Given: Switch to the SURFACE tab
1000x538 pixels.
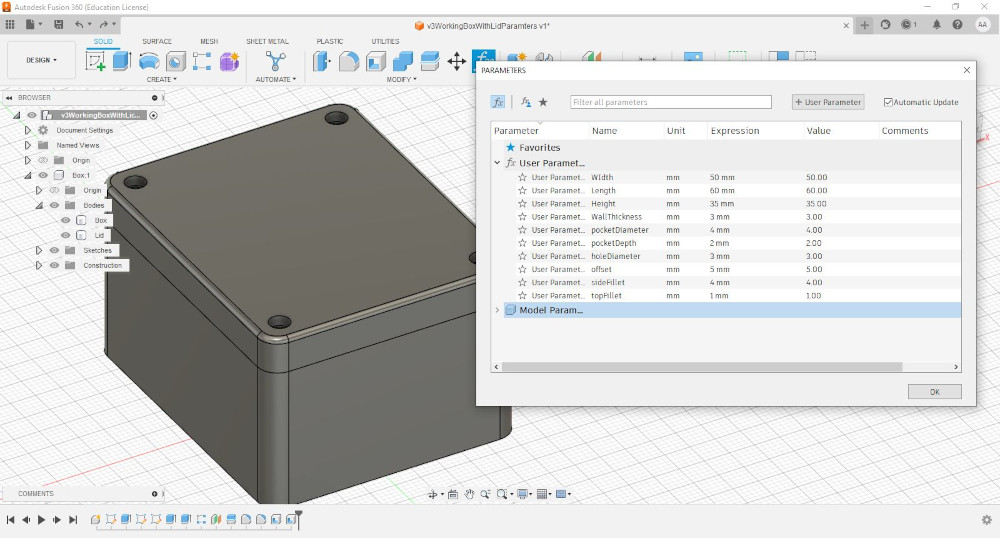Looking at the screenshot, I should pos(157,41).
